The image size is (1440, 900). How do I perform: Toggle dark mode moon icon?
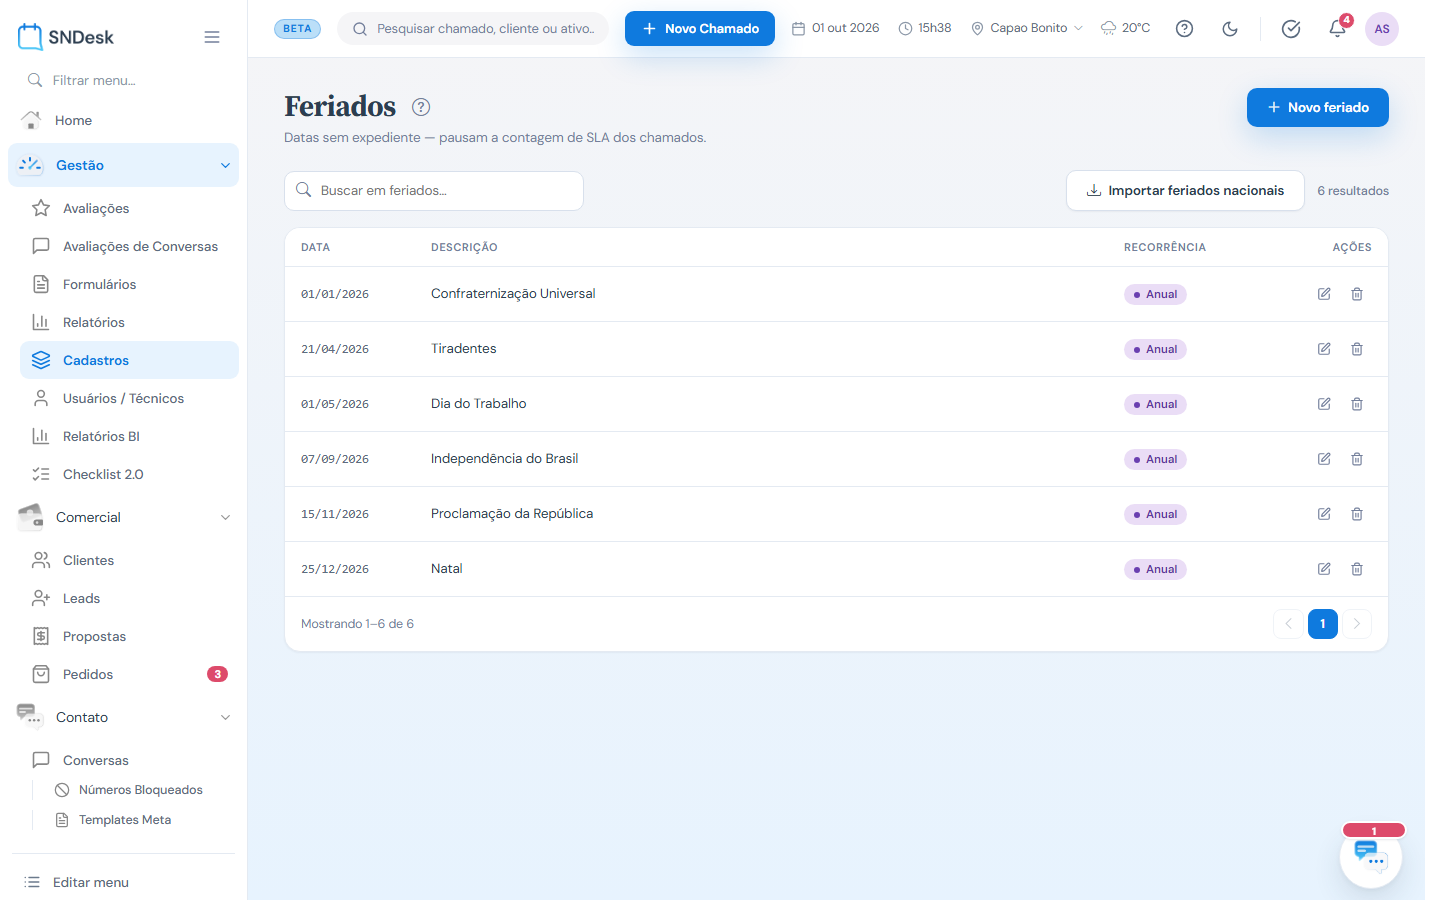[1230, 29]
